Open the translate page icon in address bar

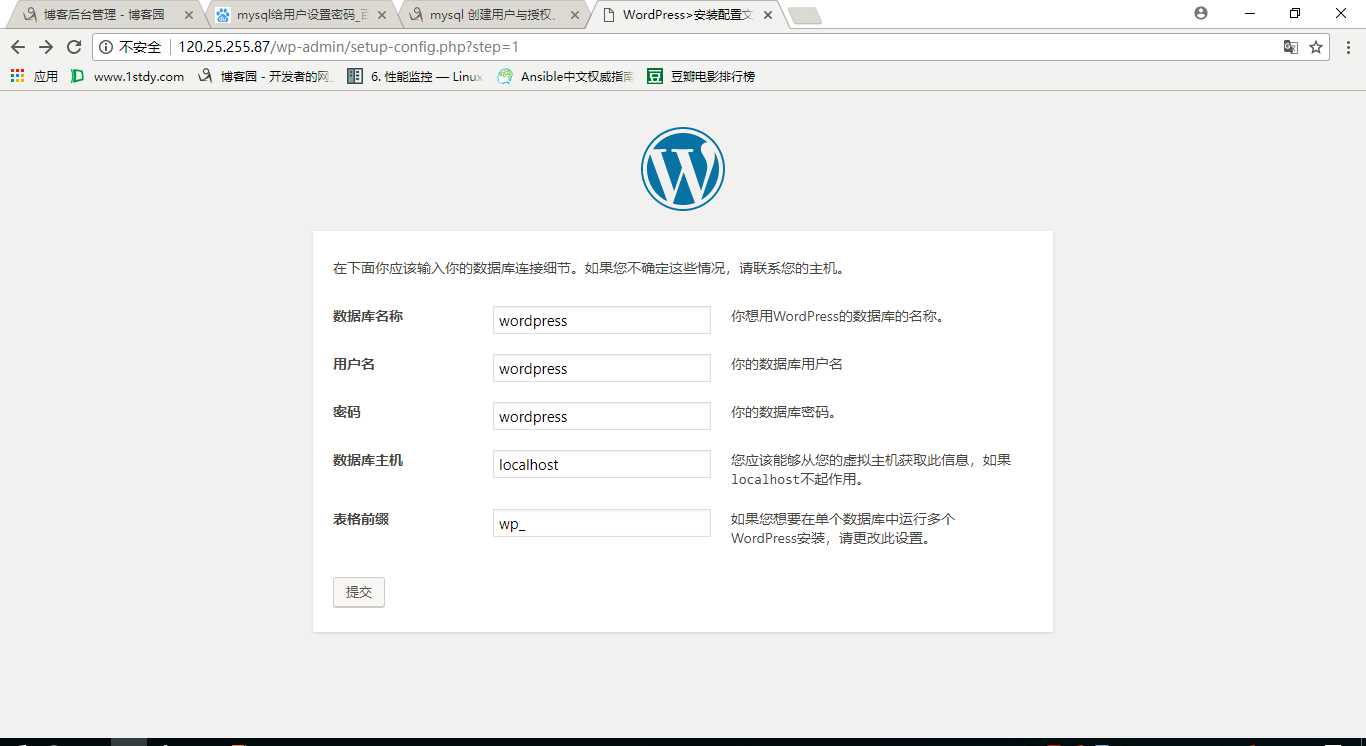(x=1291, y=47)
